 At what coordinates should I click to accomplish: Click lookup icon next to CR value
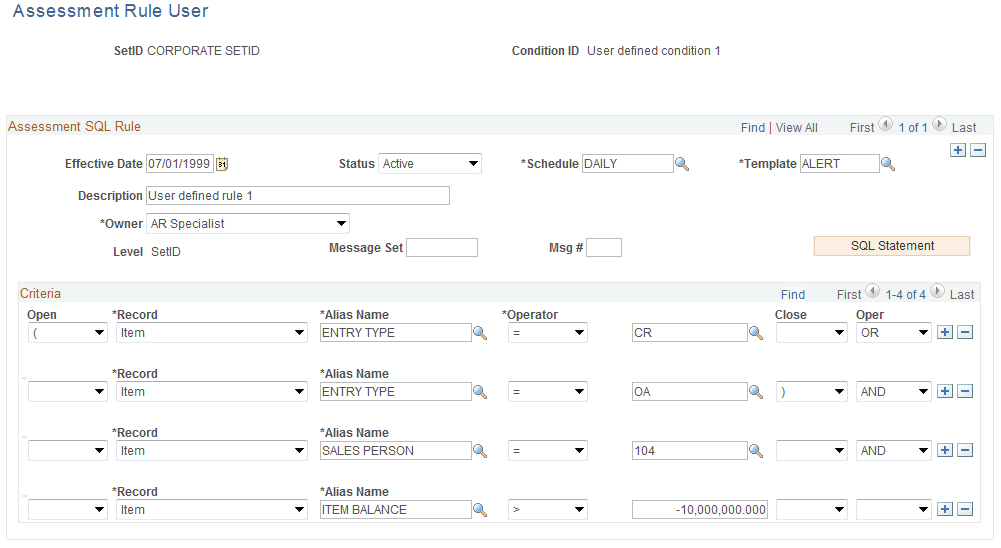coord(757,333)
